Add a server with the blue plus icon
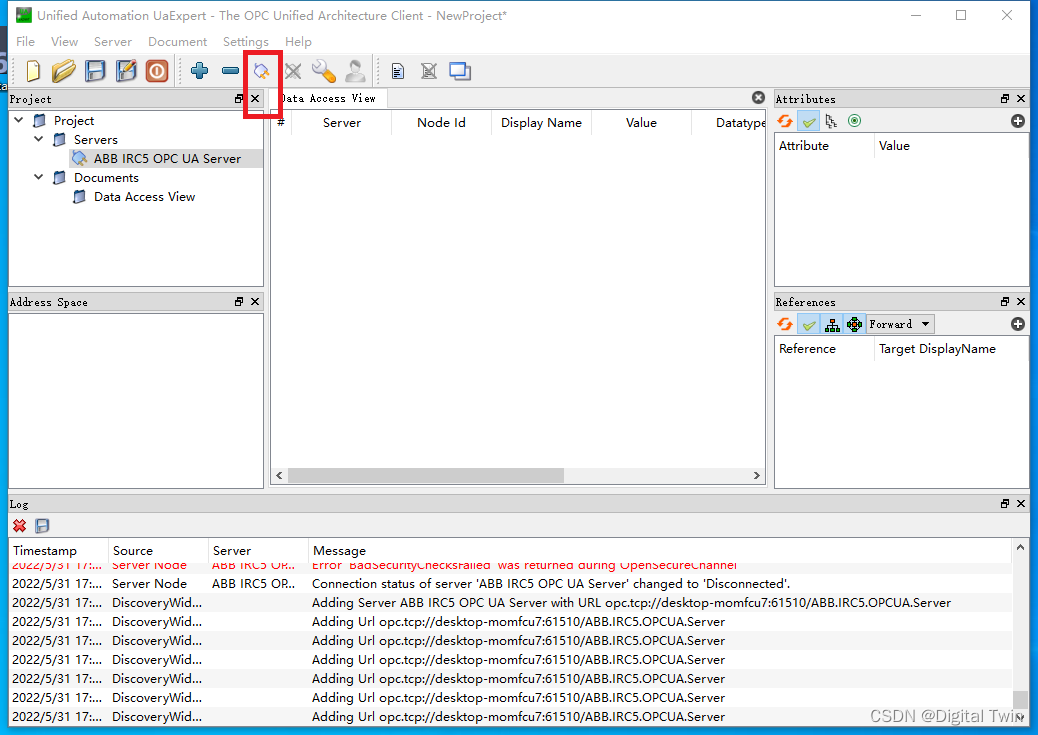Screen dimensions: 1038x735 pyautogui.click(x=199, y=70)
